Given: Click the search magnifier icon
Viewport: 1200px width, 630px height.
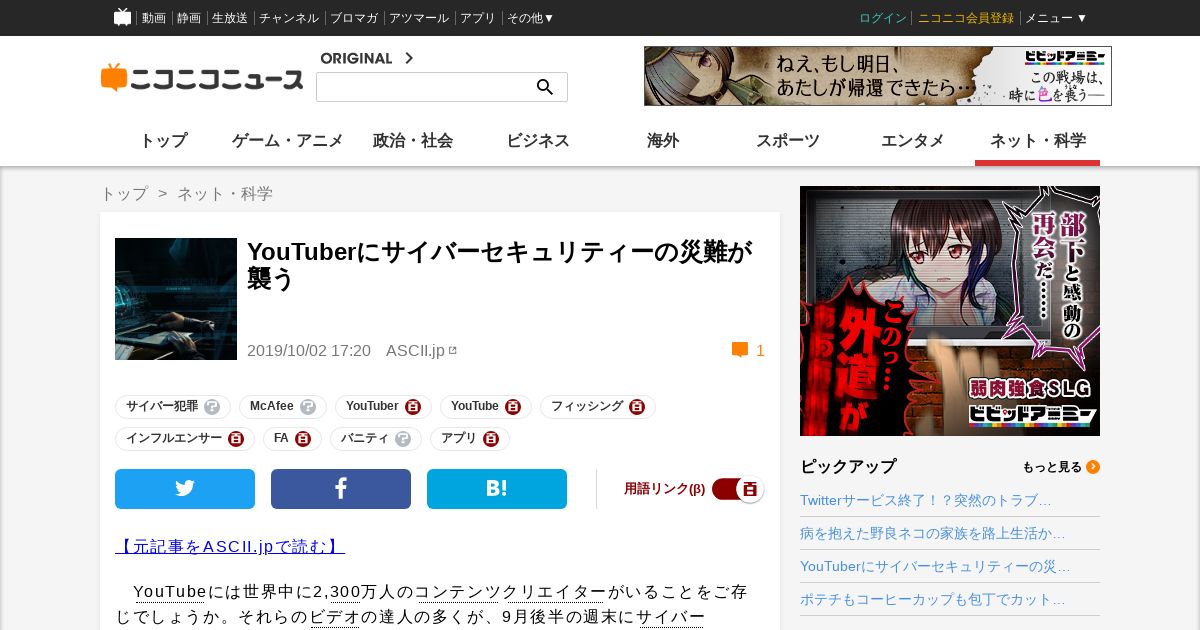Looking at the screenshot, I should [x=545, y=87].
